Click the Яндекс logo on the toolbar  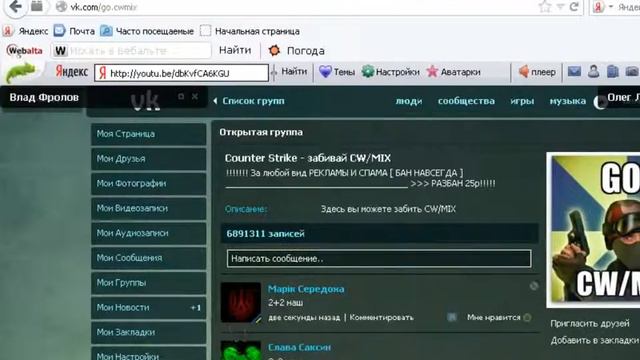pyautogui.click(x=71, y=72)
